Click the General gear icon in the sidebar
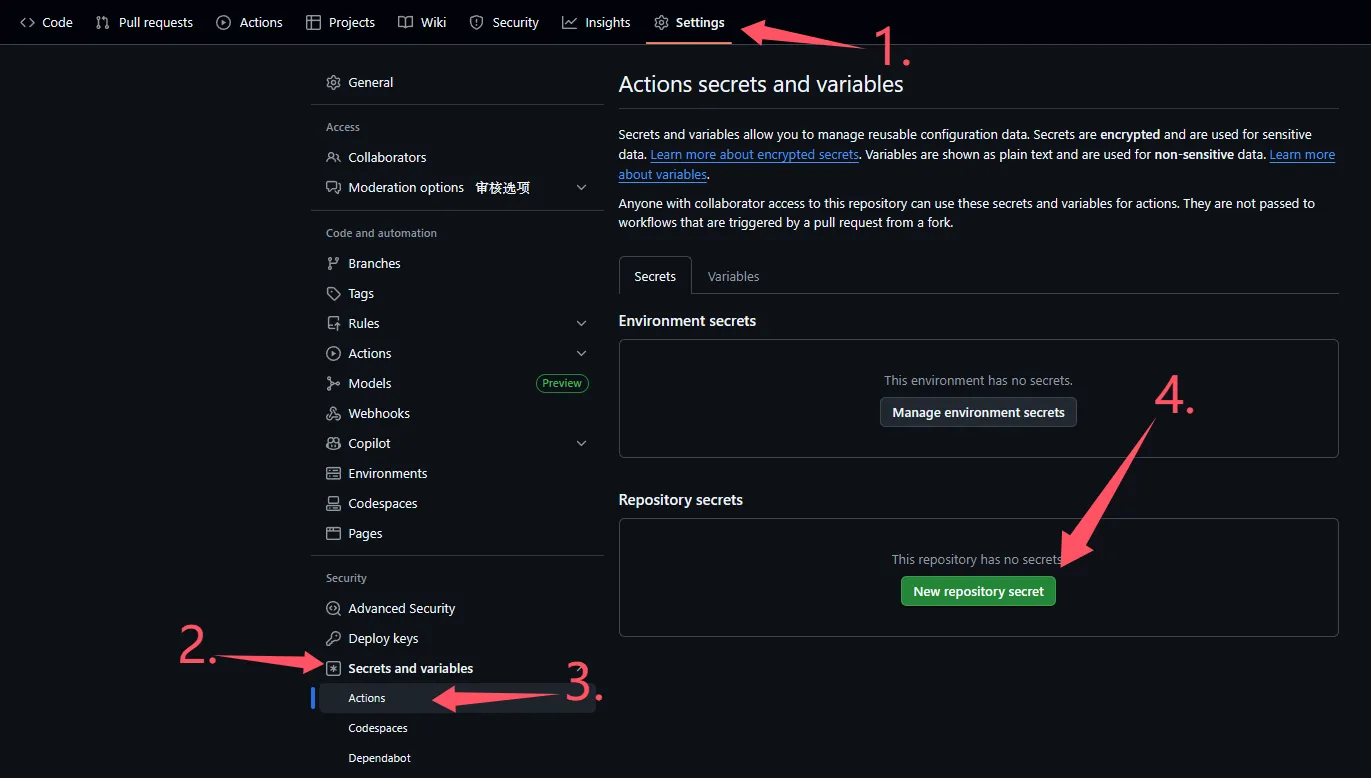This screenshot has width=1371, height=778. 334,83
